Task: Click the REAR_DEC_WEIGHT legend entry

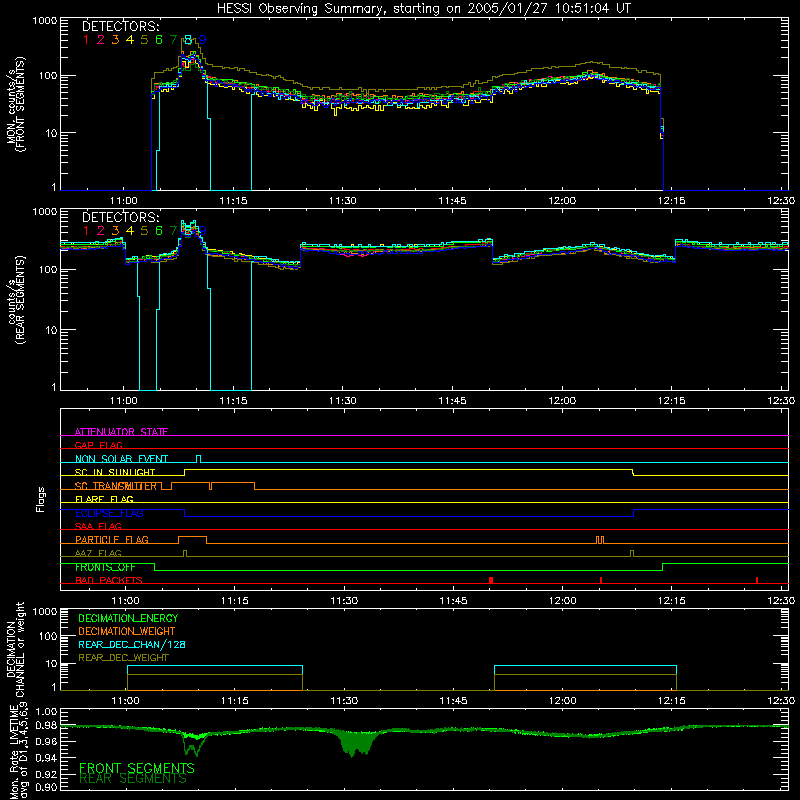Action: point(123,658)
